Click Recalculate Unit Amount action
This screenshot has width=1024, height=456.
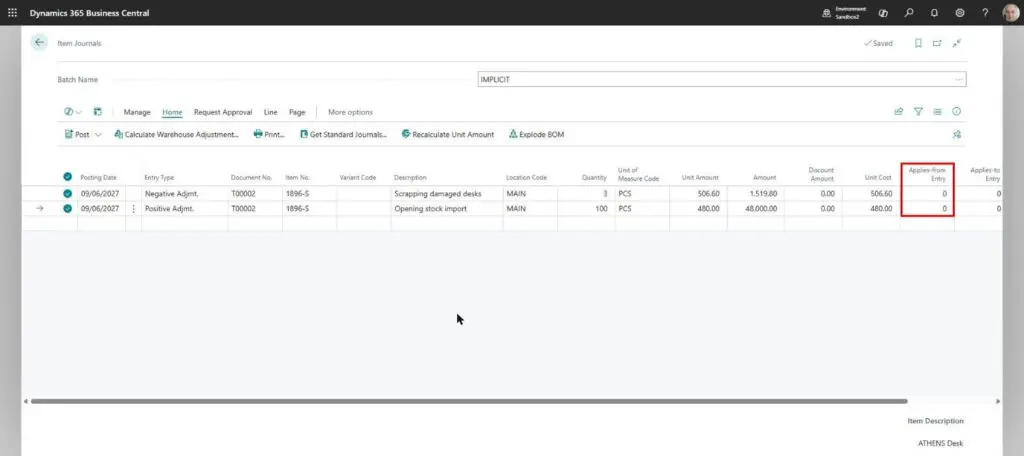(448, 135)
